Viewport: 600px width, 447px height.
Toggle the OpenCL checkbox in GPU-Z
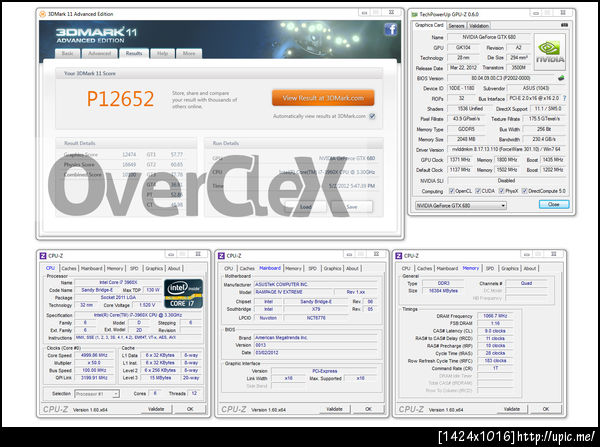[451, 191]
